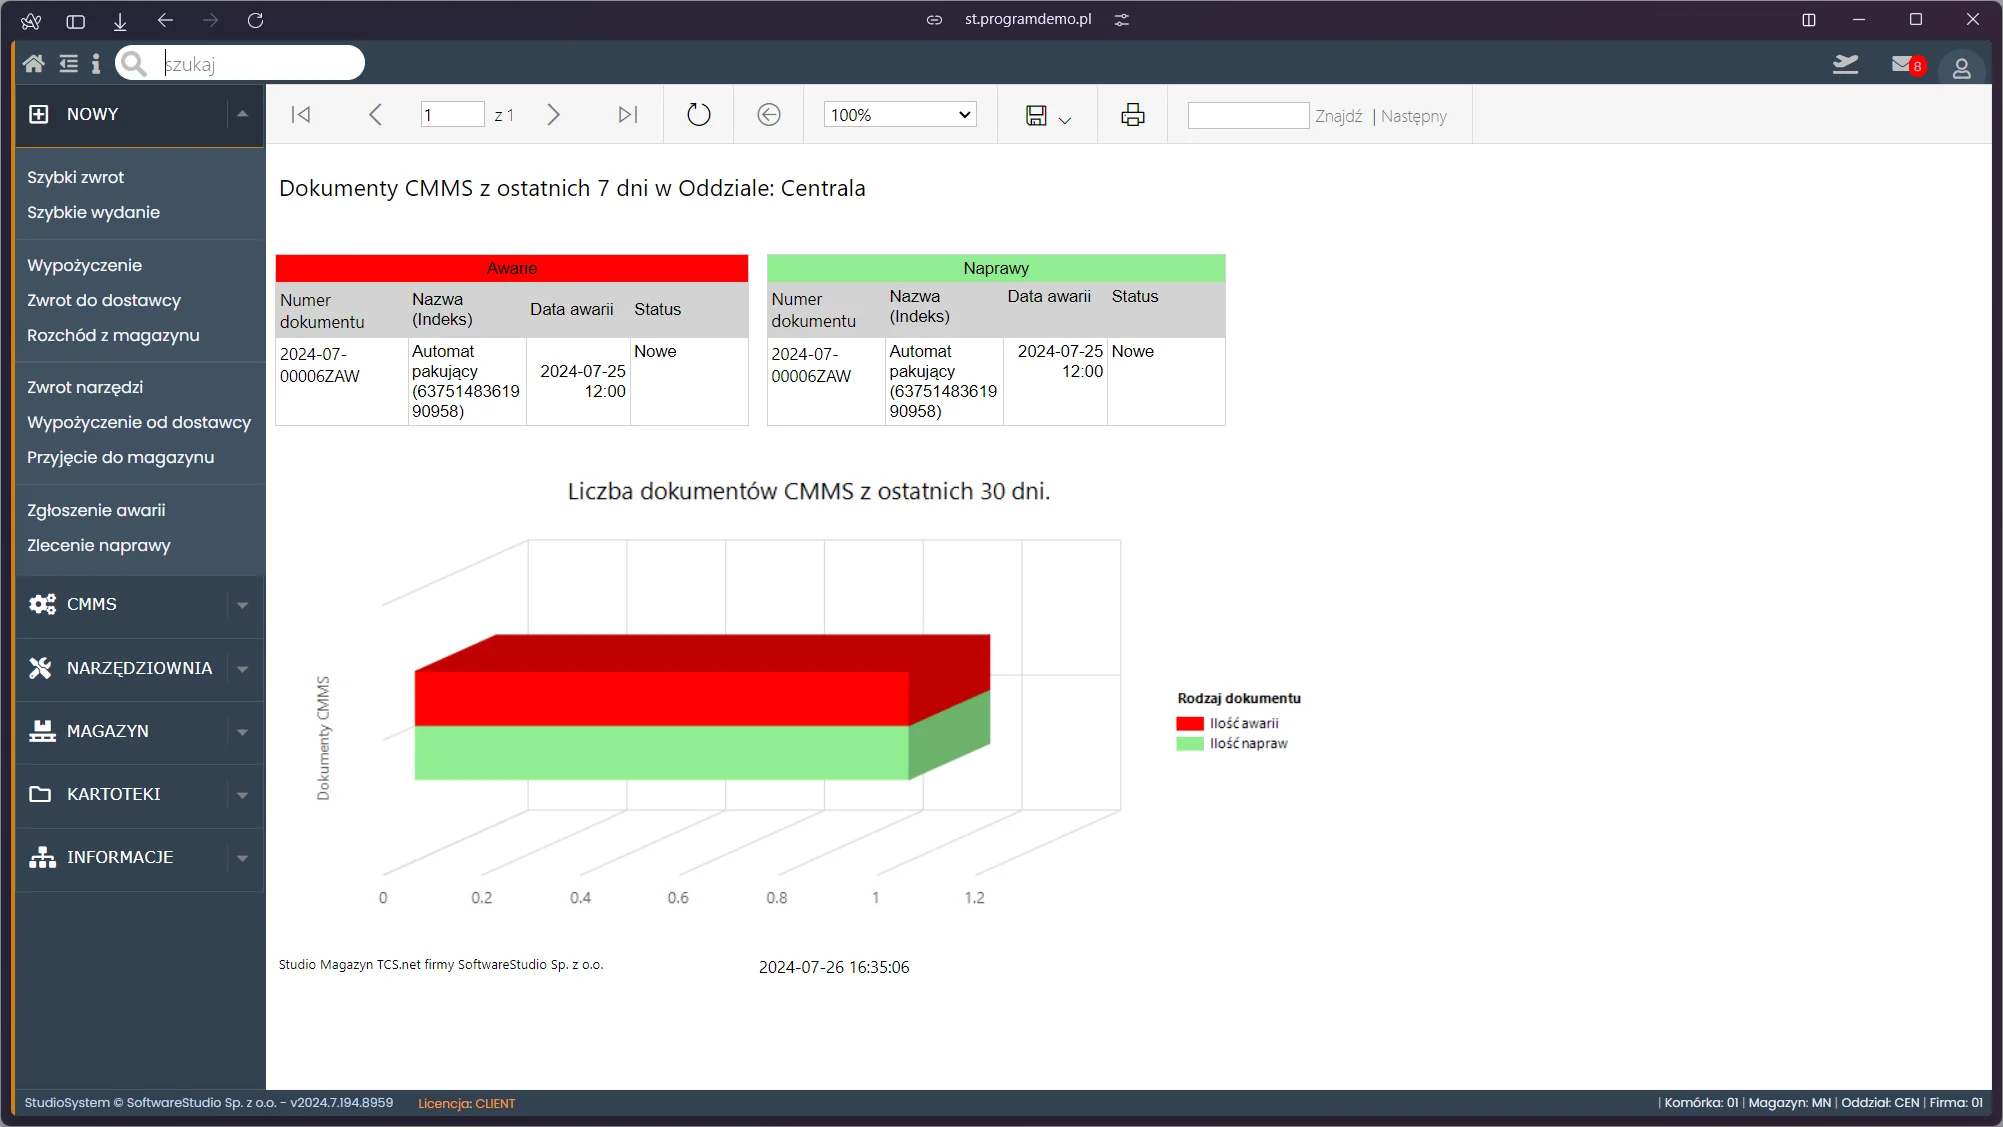2003x1127 pixels.
Task: Select Szybkie wydanie menu item
Action: coord(93,213)
